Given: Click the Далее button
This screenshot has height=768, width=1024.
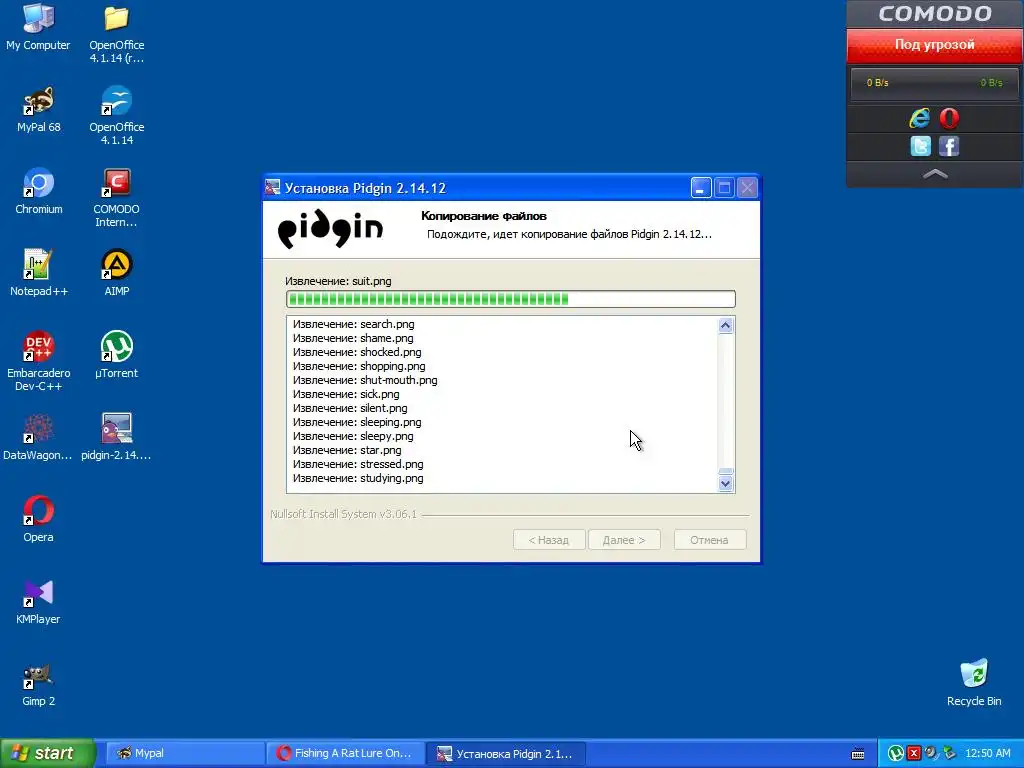Looking at the screenshot, I should coord(624,540).
